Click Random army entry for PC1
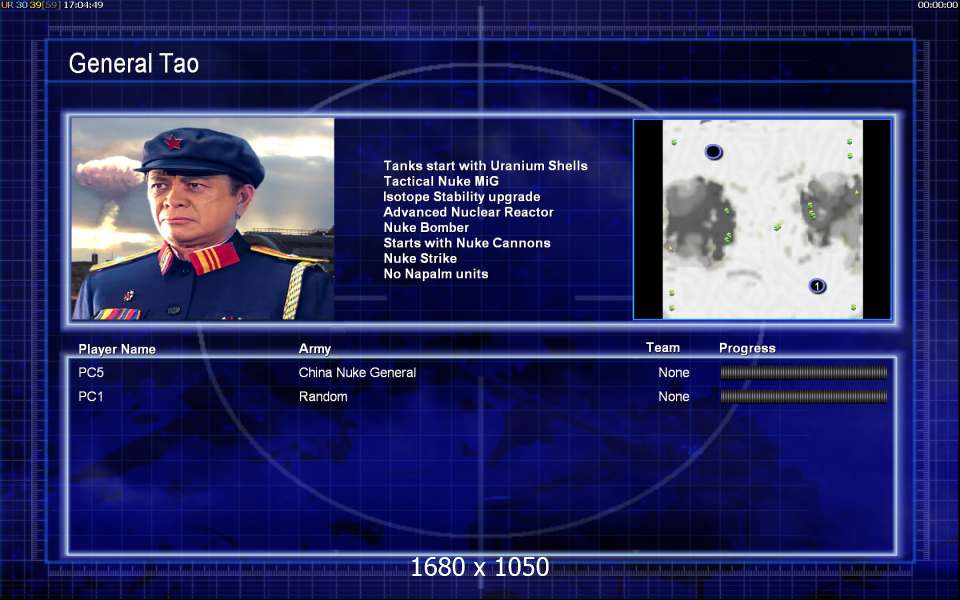Image resolution: width=960 pixels, height=600 pixels. coord(323,397)
